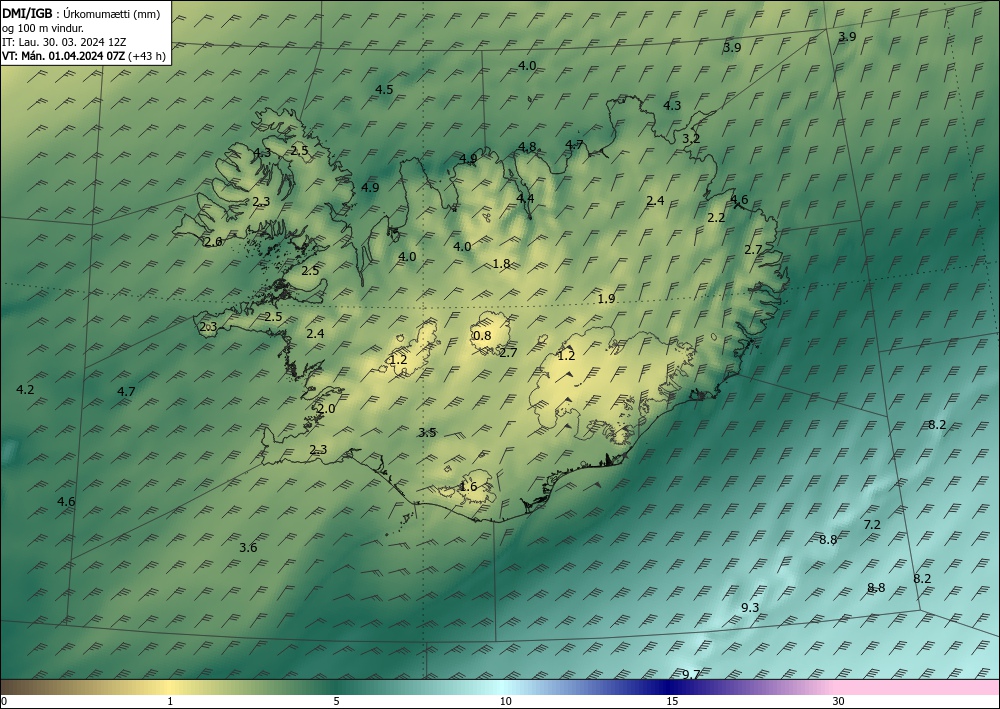Click the 1 tick on the color scale
Viewport: 1000px width, 709px height.
point(170,701)
